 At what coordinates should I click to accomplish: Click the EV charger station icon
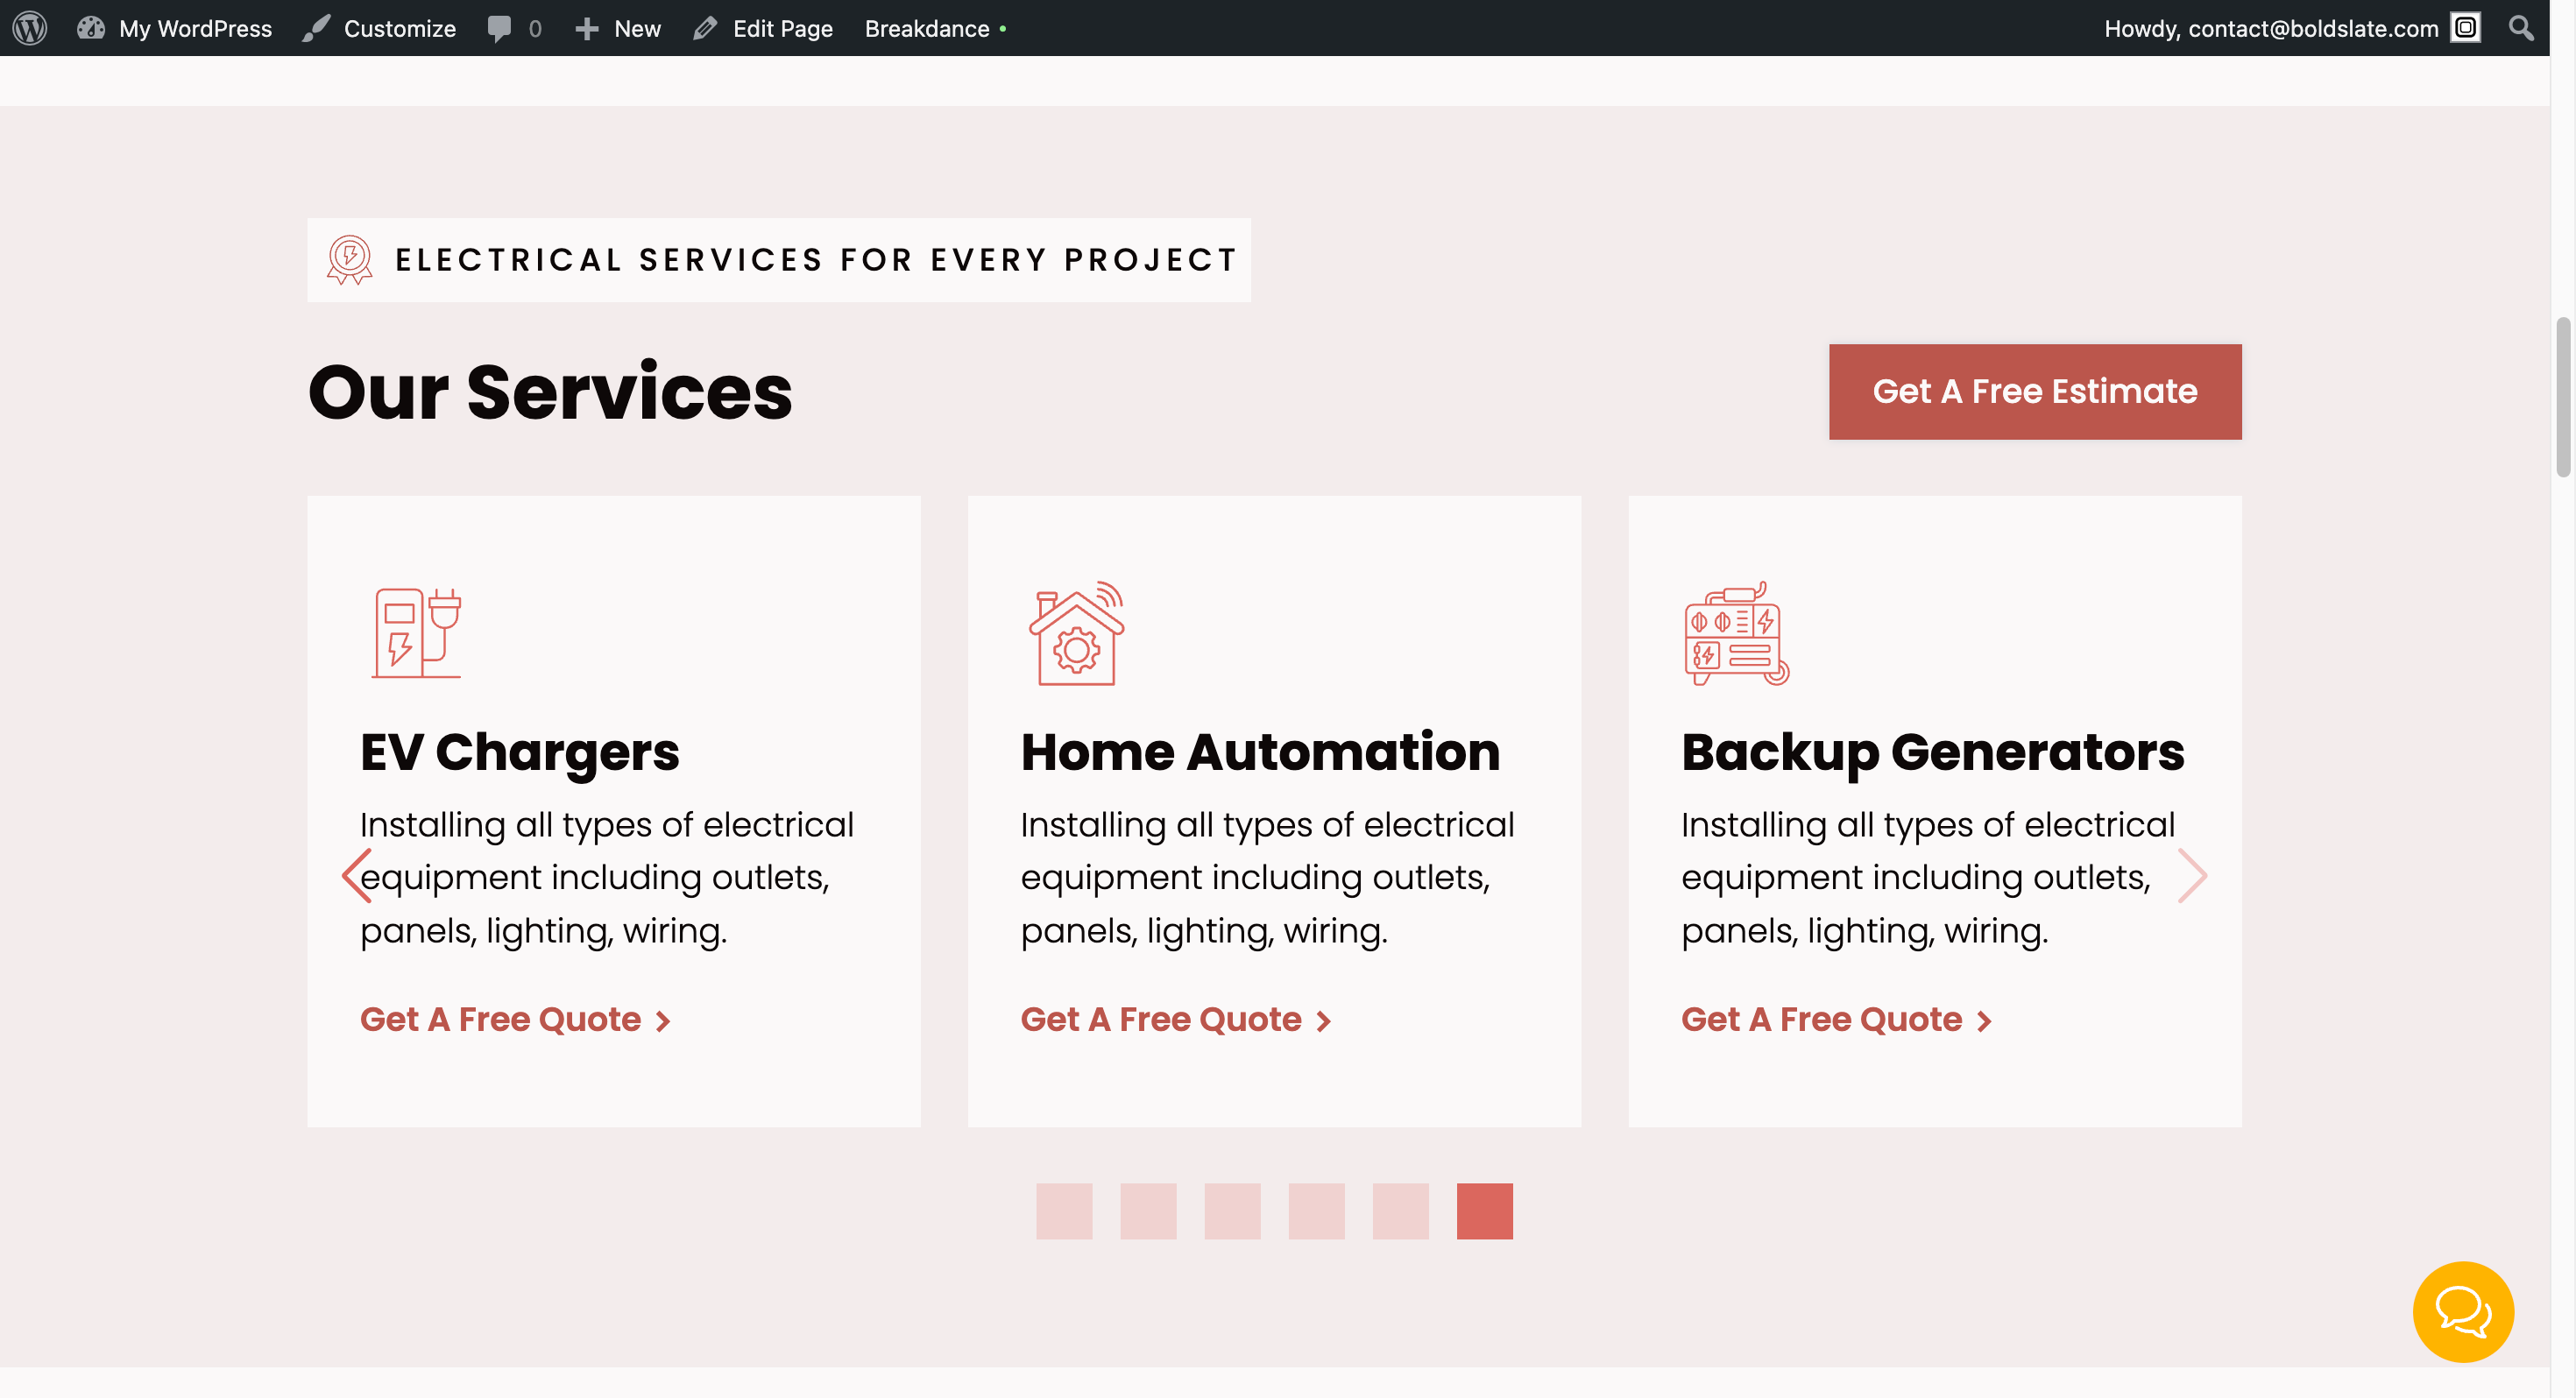[x=416, y=633]
